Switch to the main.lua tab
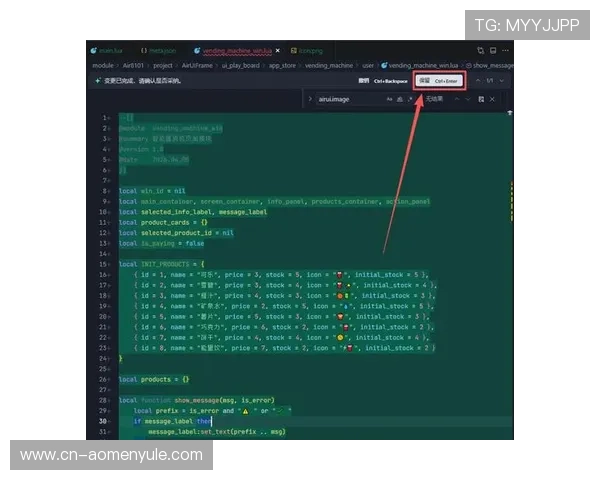The height and width of the screenshot is (480, 600). (108, 49)
